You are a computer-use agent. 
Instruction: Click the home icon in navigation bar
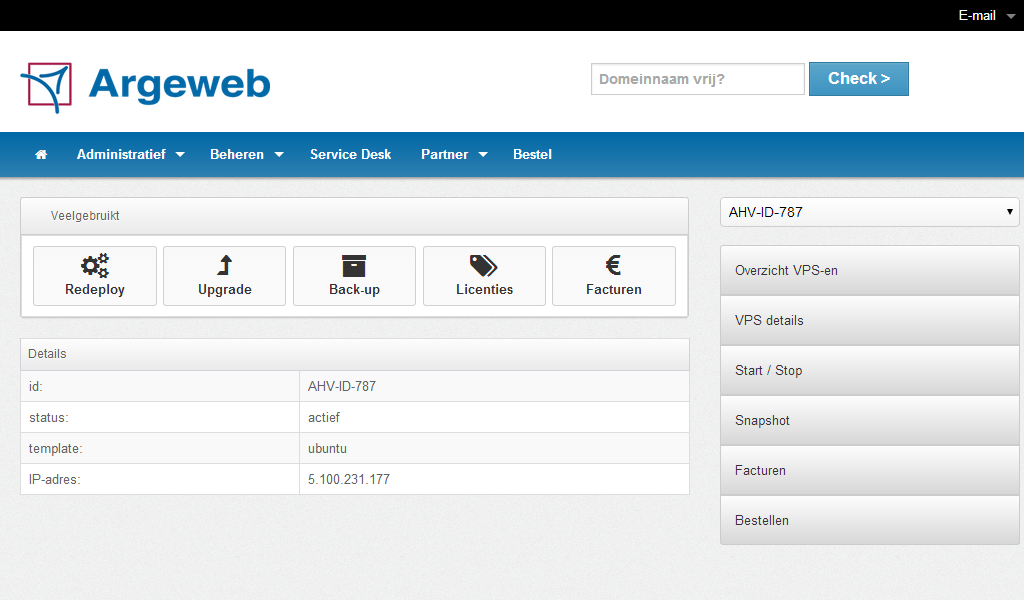coord(41,155)
